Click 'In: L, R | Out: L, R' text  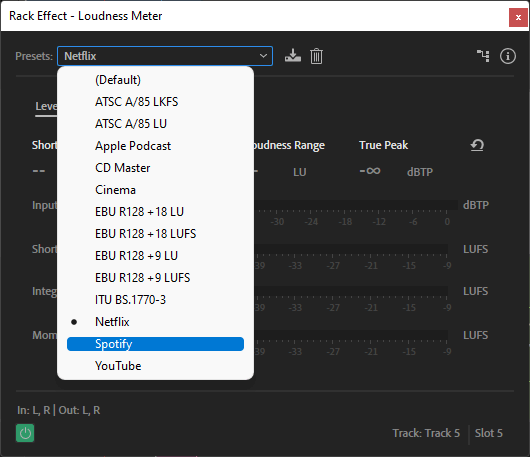pyautogui.click(x=59, y=410)
